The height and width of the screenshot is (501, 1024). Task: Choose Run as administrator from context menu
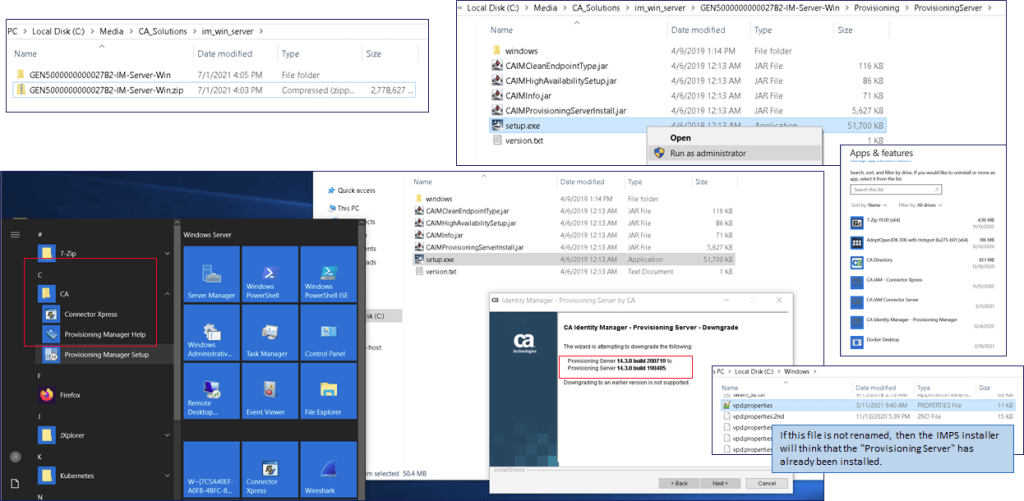[x=707, y=153]
